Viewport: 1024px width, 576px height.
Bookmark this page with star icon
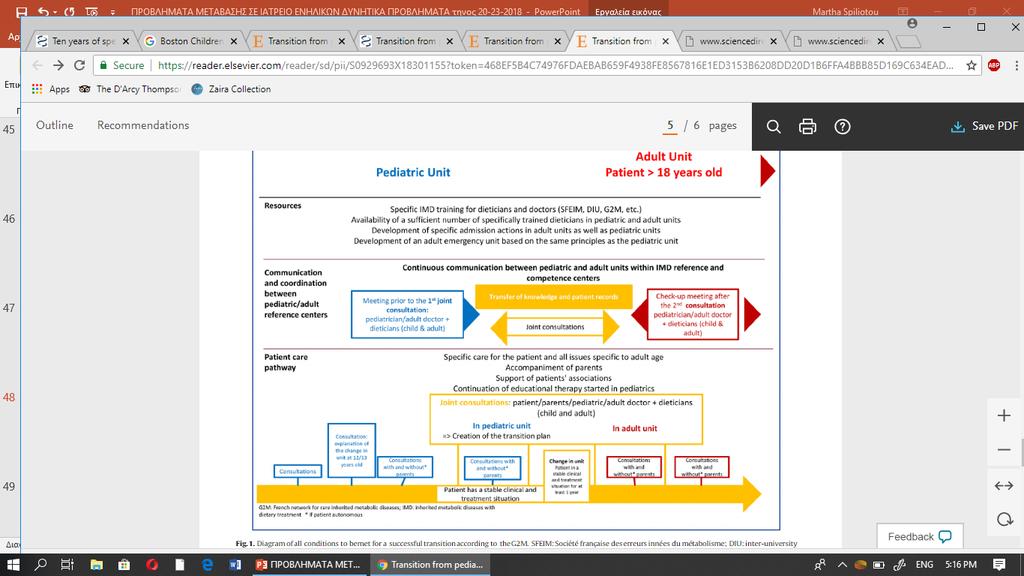[x=971, y=65]
